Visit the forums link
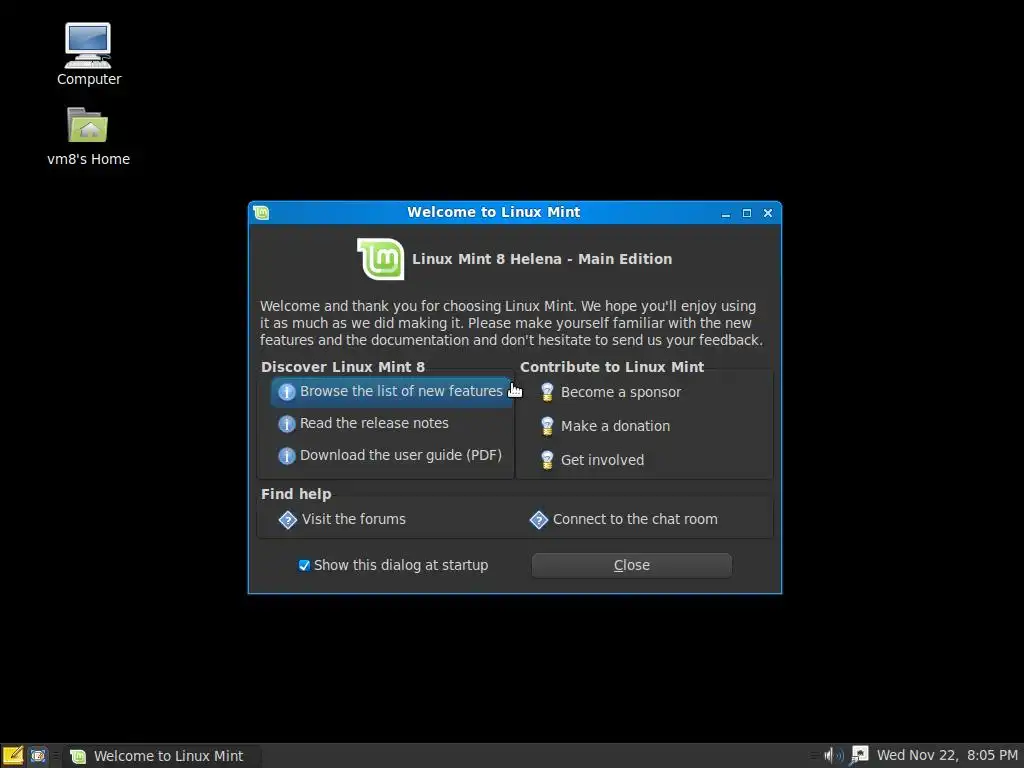 click(342, 520)
